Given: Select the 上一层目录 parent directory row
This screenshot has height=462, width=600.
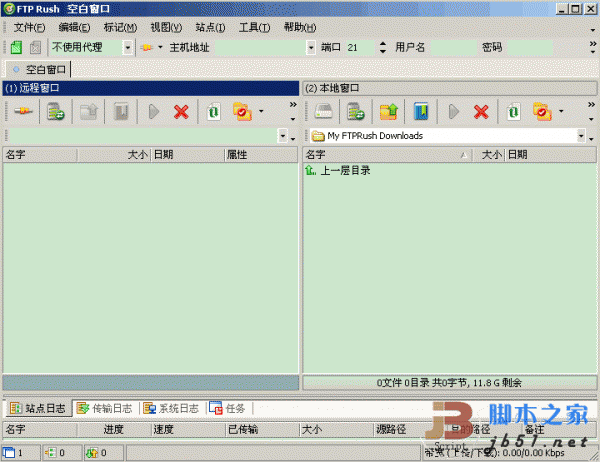Looking at the screenshot, I should click(338, 170).
